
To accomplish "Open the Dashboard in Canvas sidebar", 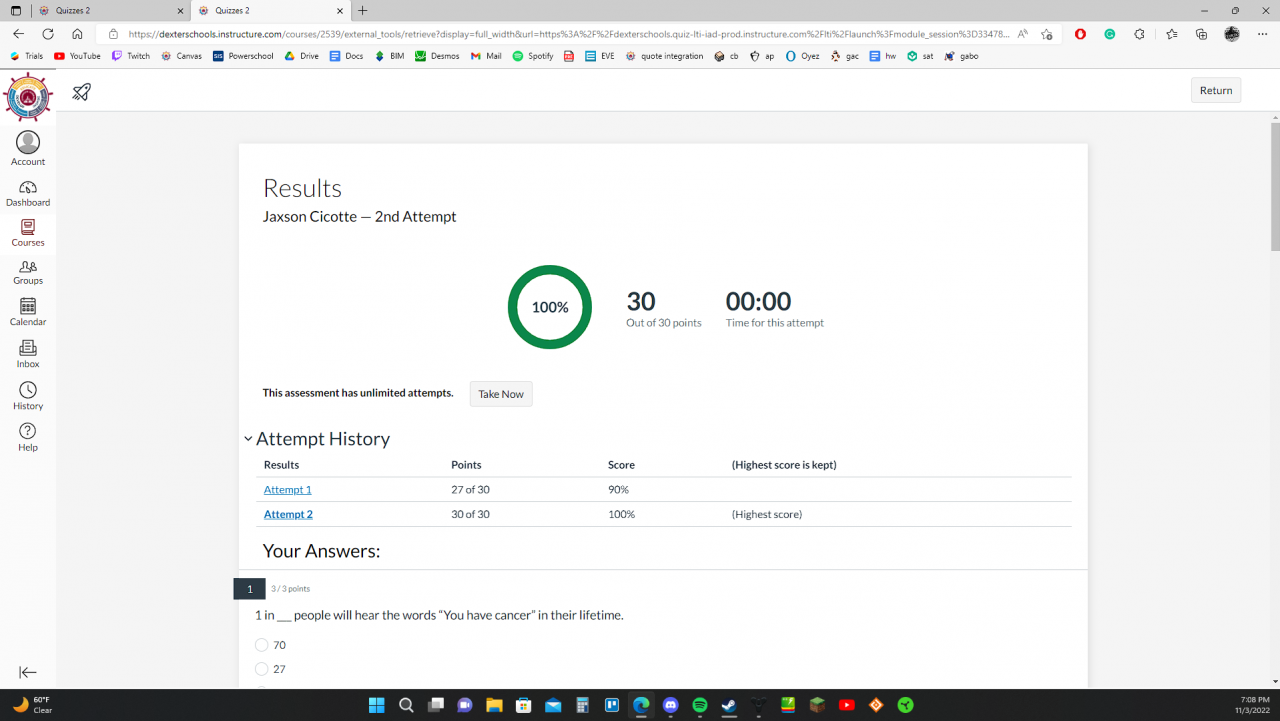I will pos(28,193).
